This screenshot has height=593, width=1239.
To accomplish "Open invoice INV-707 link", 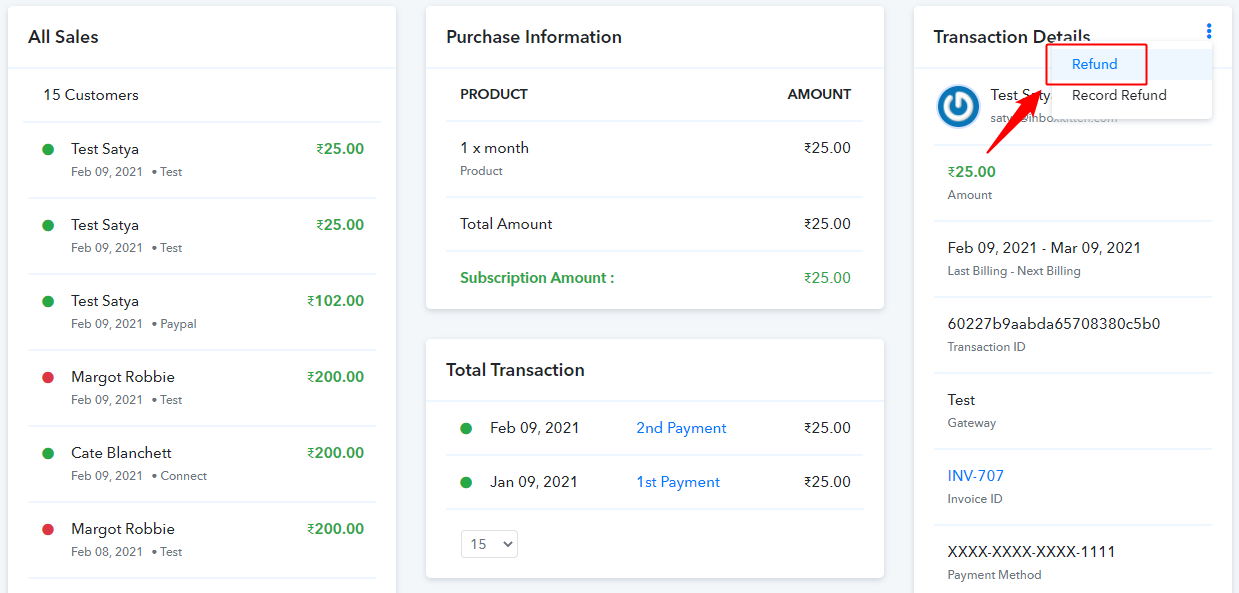I will tap(975, 476).
